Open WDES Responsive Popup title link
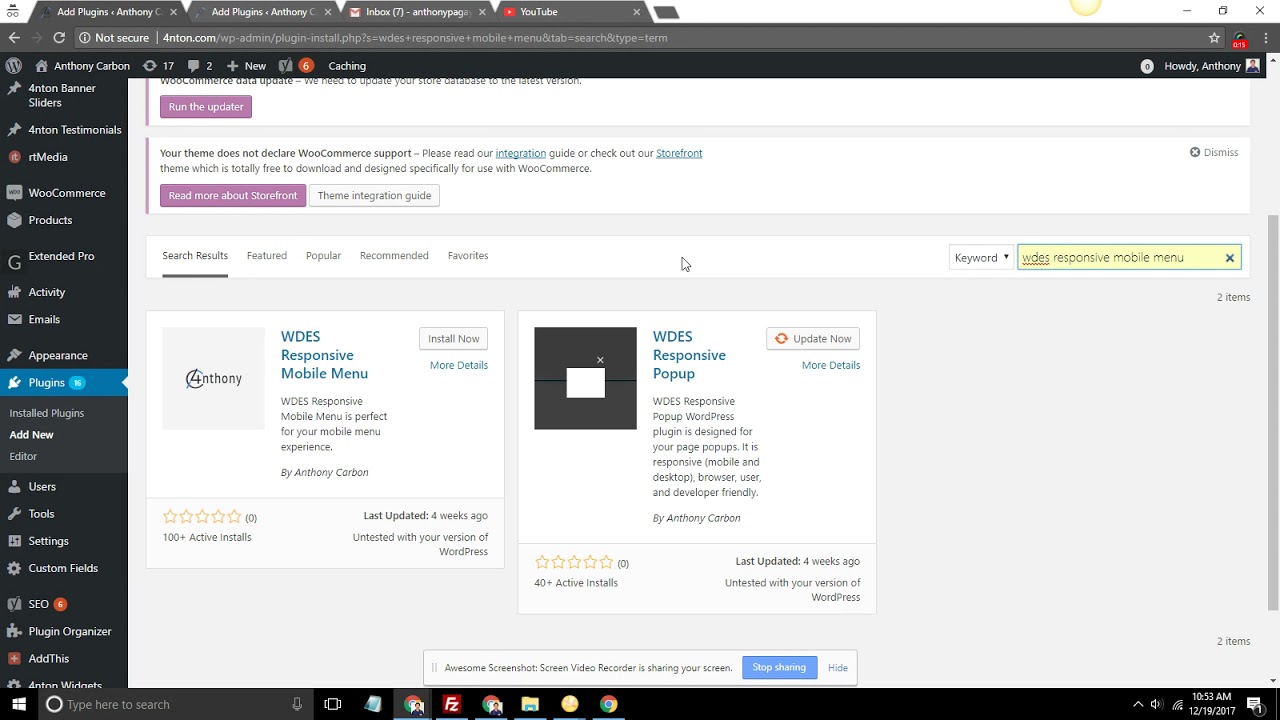This screenshot has width=1280, height=720. tap(689, 355)
